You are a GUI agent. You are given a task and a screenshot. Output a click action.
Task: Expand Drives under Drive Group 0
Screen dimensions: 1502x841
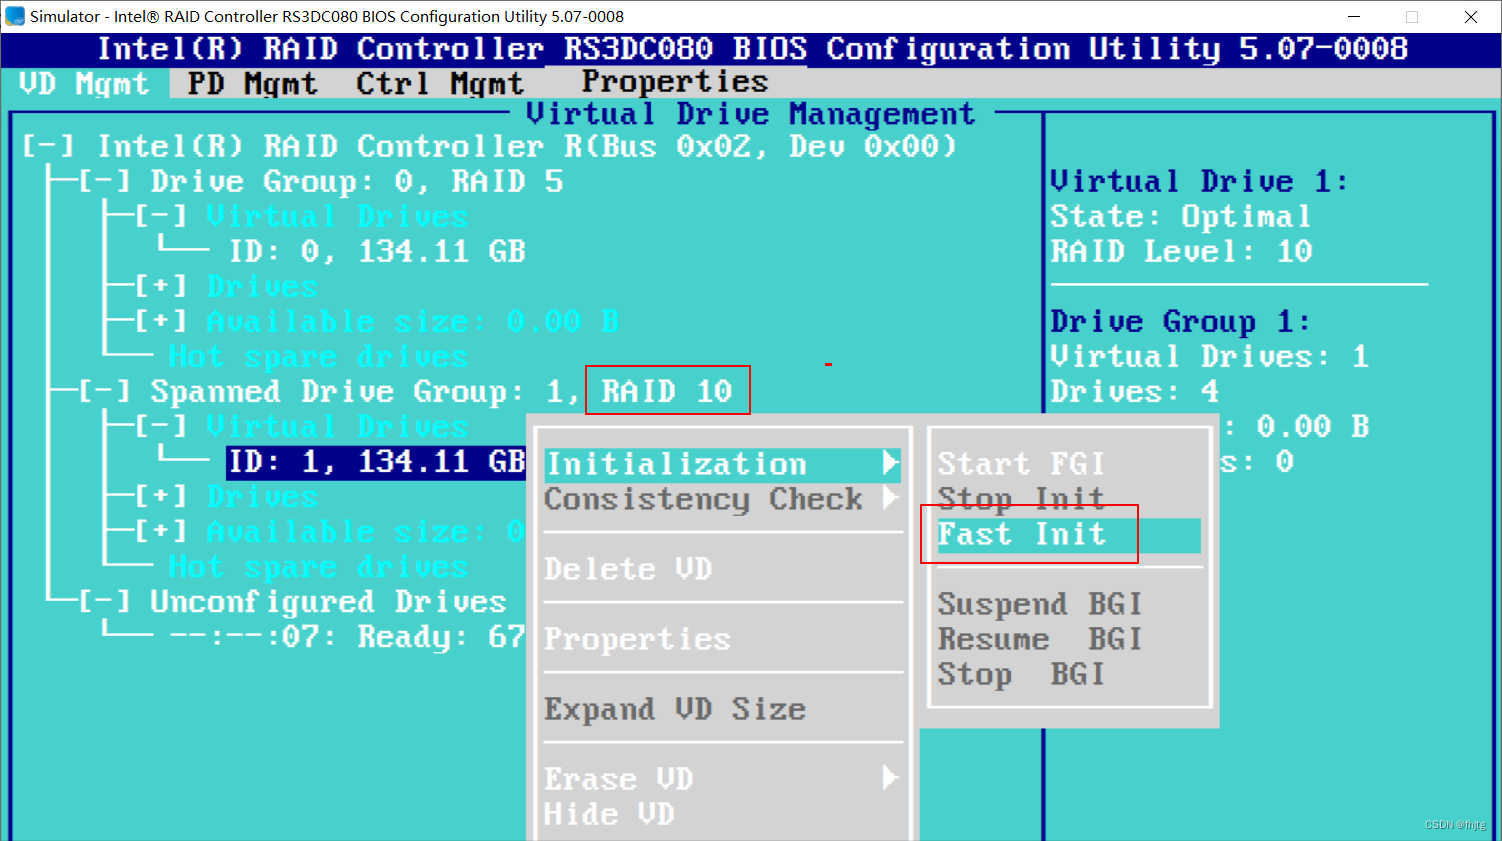click(161, 286)
